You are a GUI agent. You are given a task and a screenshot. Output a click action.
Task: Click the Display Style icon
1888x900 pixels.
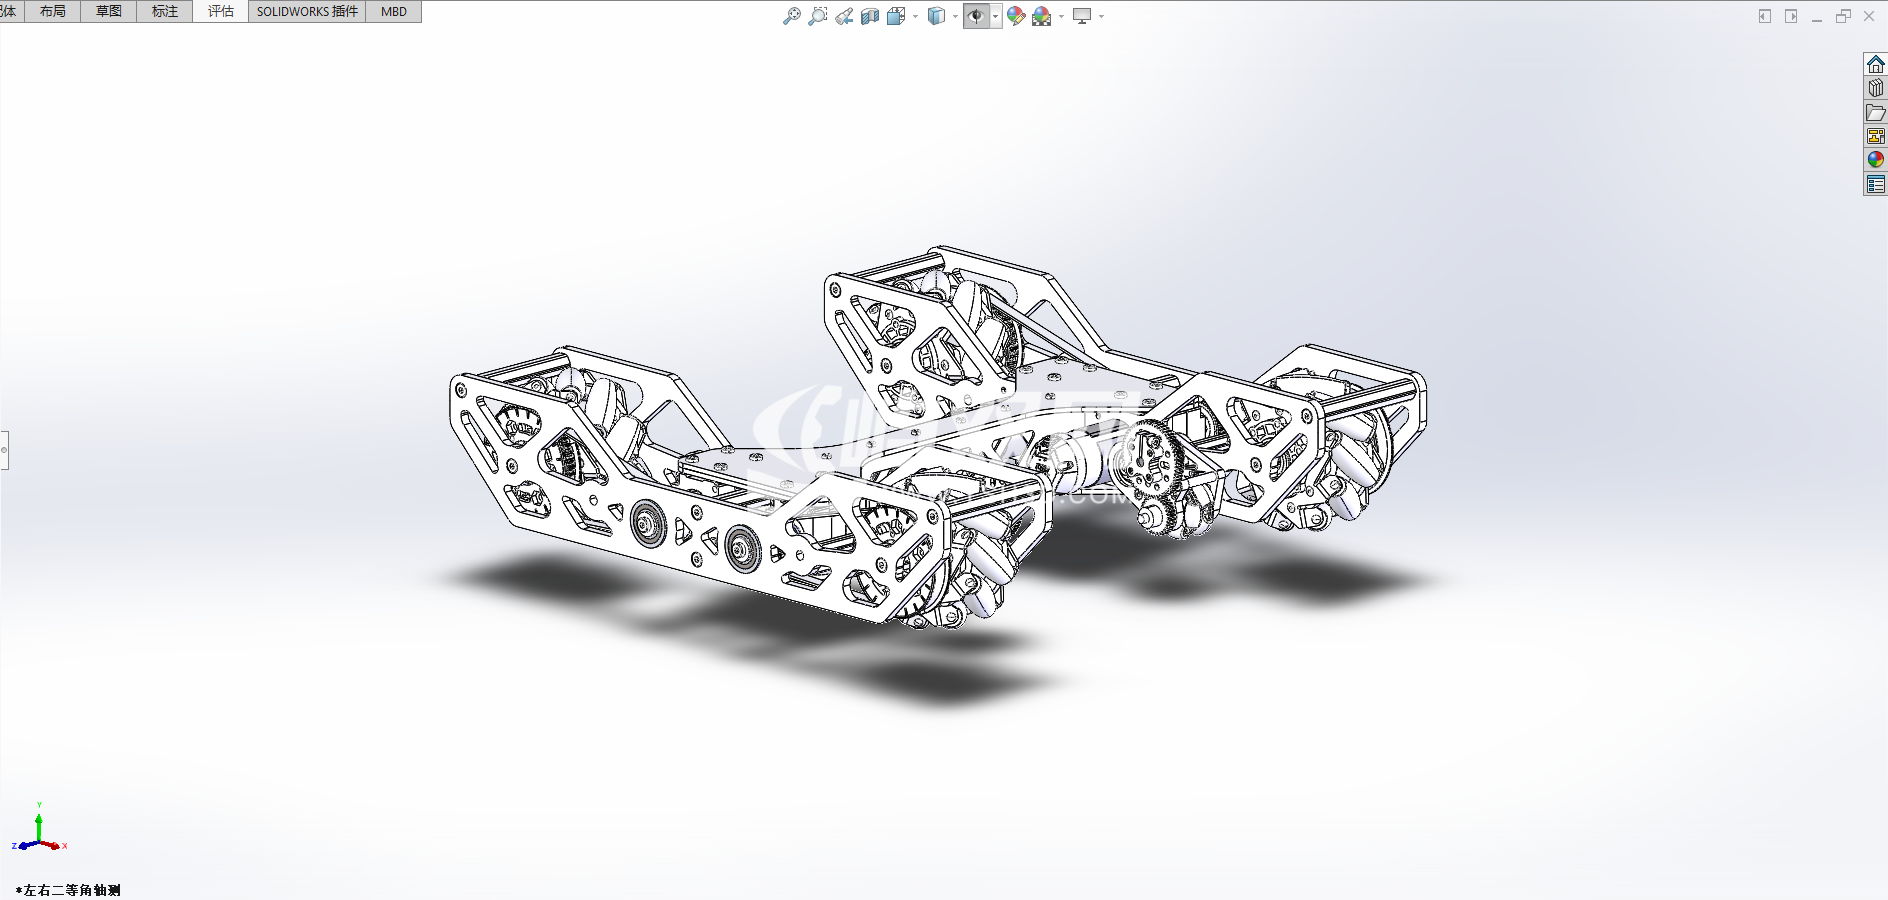936,16
